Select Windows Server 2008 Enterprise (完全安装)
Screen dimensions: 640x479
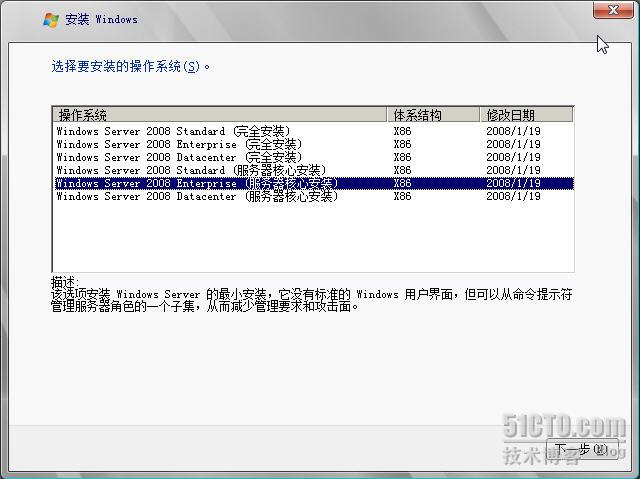[313, 144]
